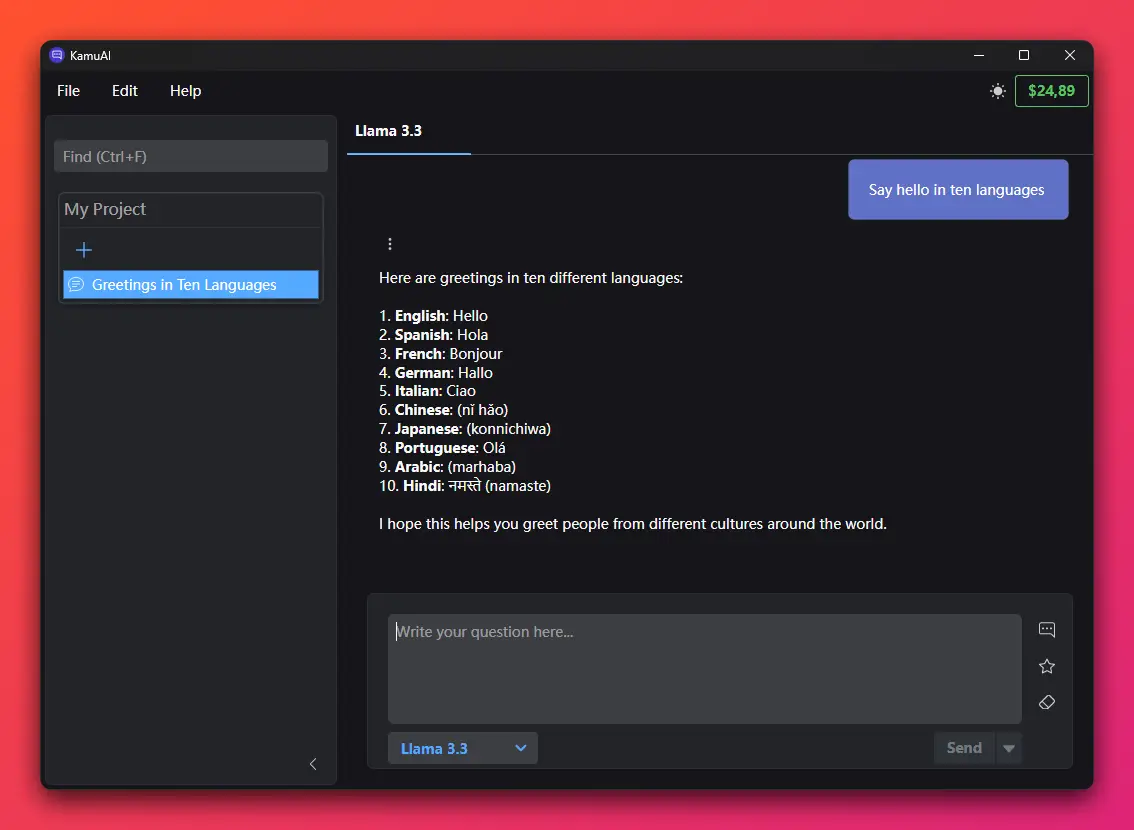
Task: Click the chat bubble icon beside input
Action: tap(1046, 630)
